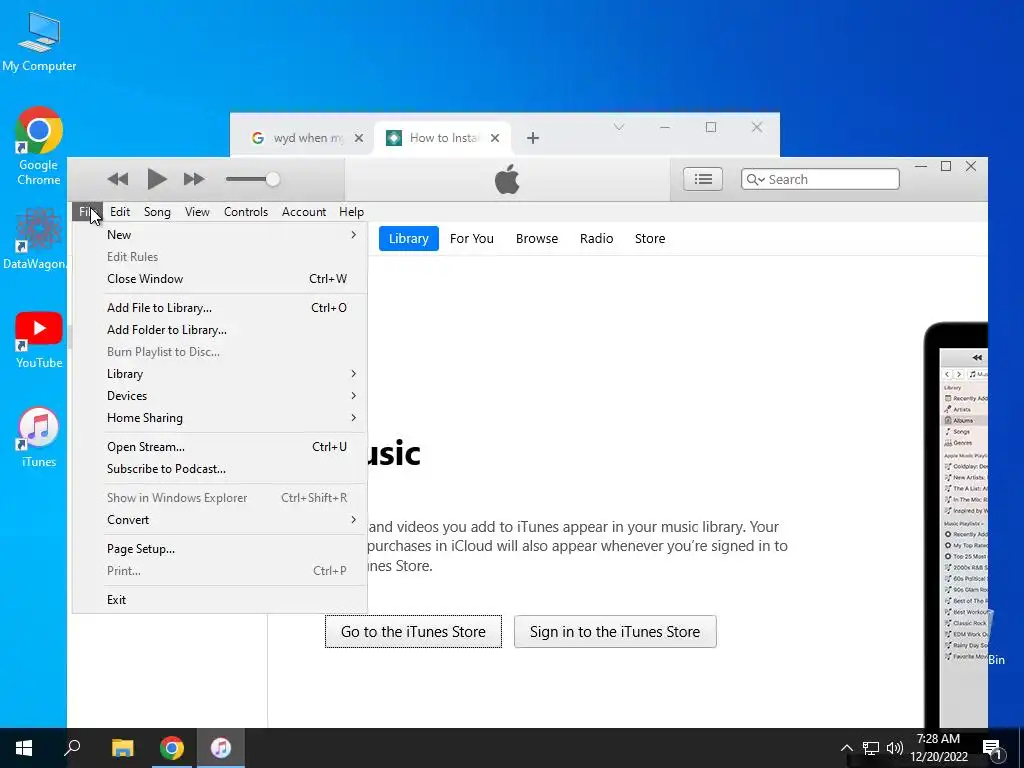Close the 'How to Instal' Chrome tab
This screenshot has width=1024, height=768.
tap(495, 138)
